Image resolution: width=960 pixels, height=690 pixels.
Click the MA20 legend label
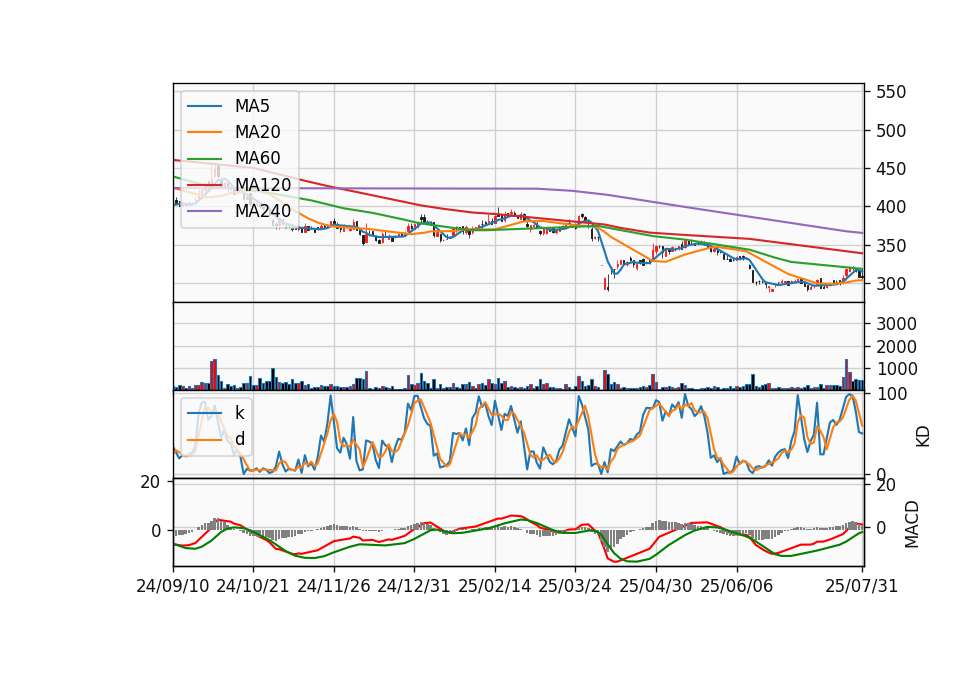click(257, 132)
